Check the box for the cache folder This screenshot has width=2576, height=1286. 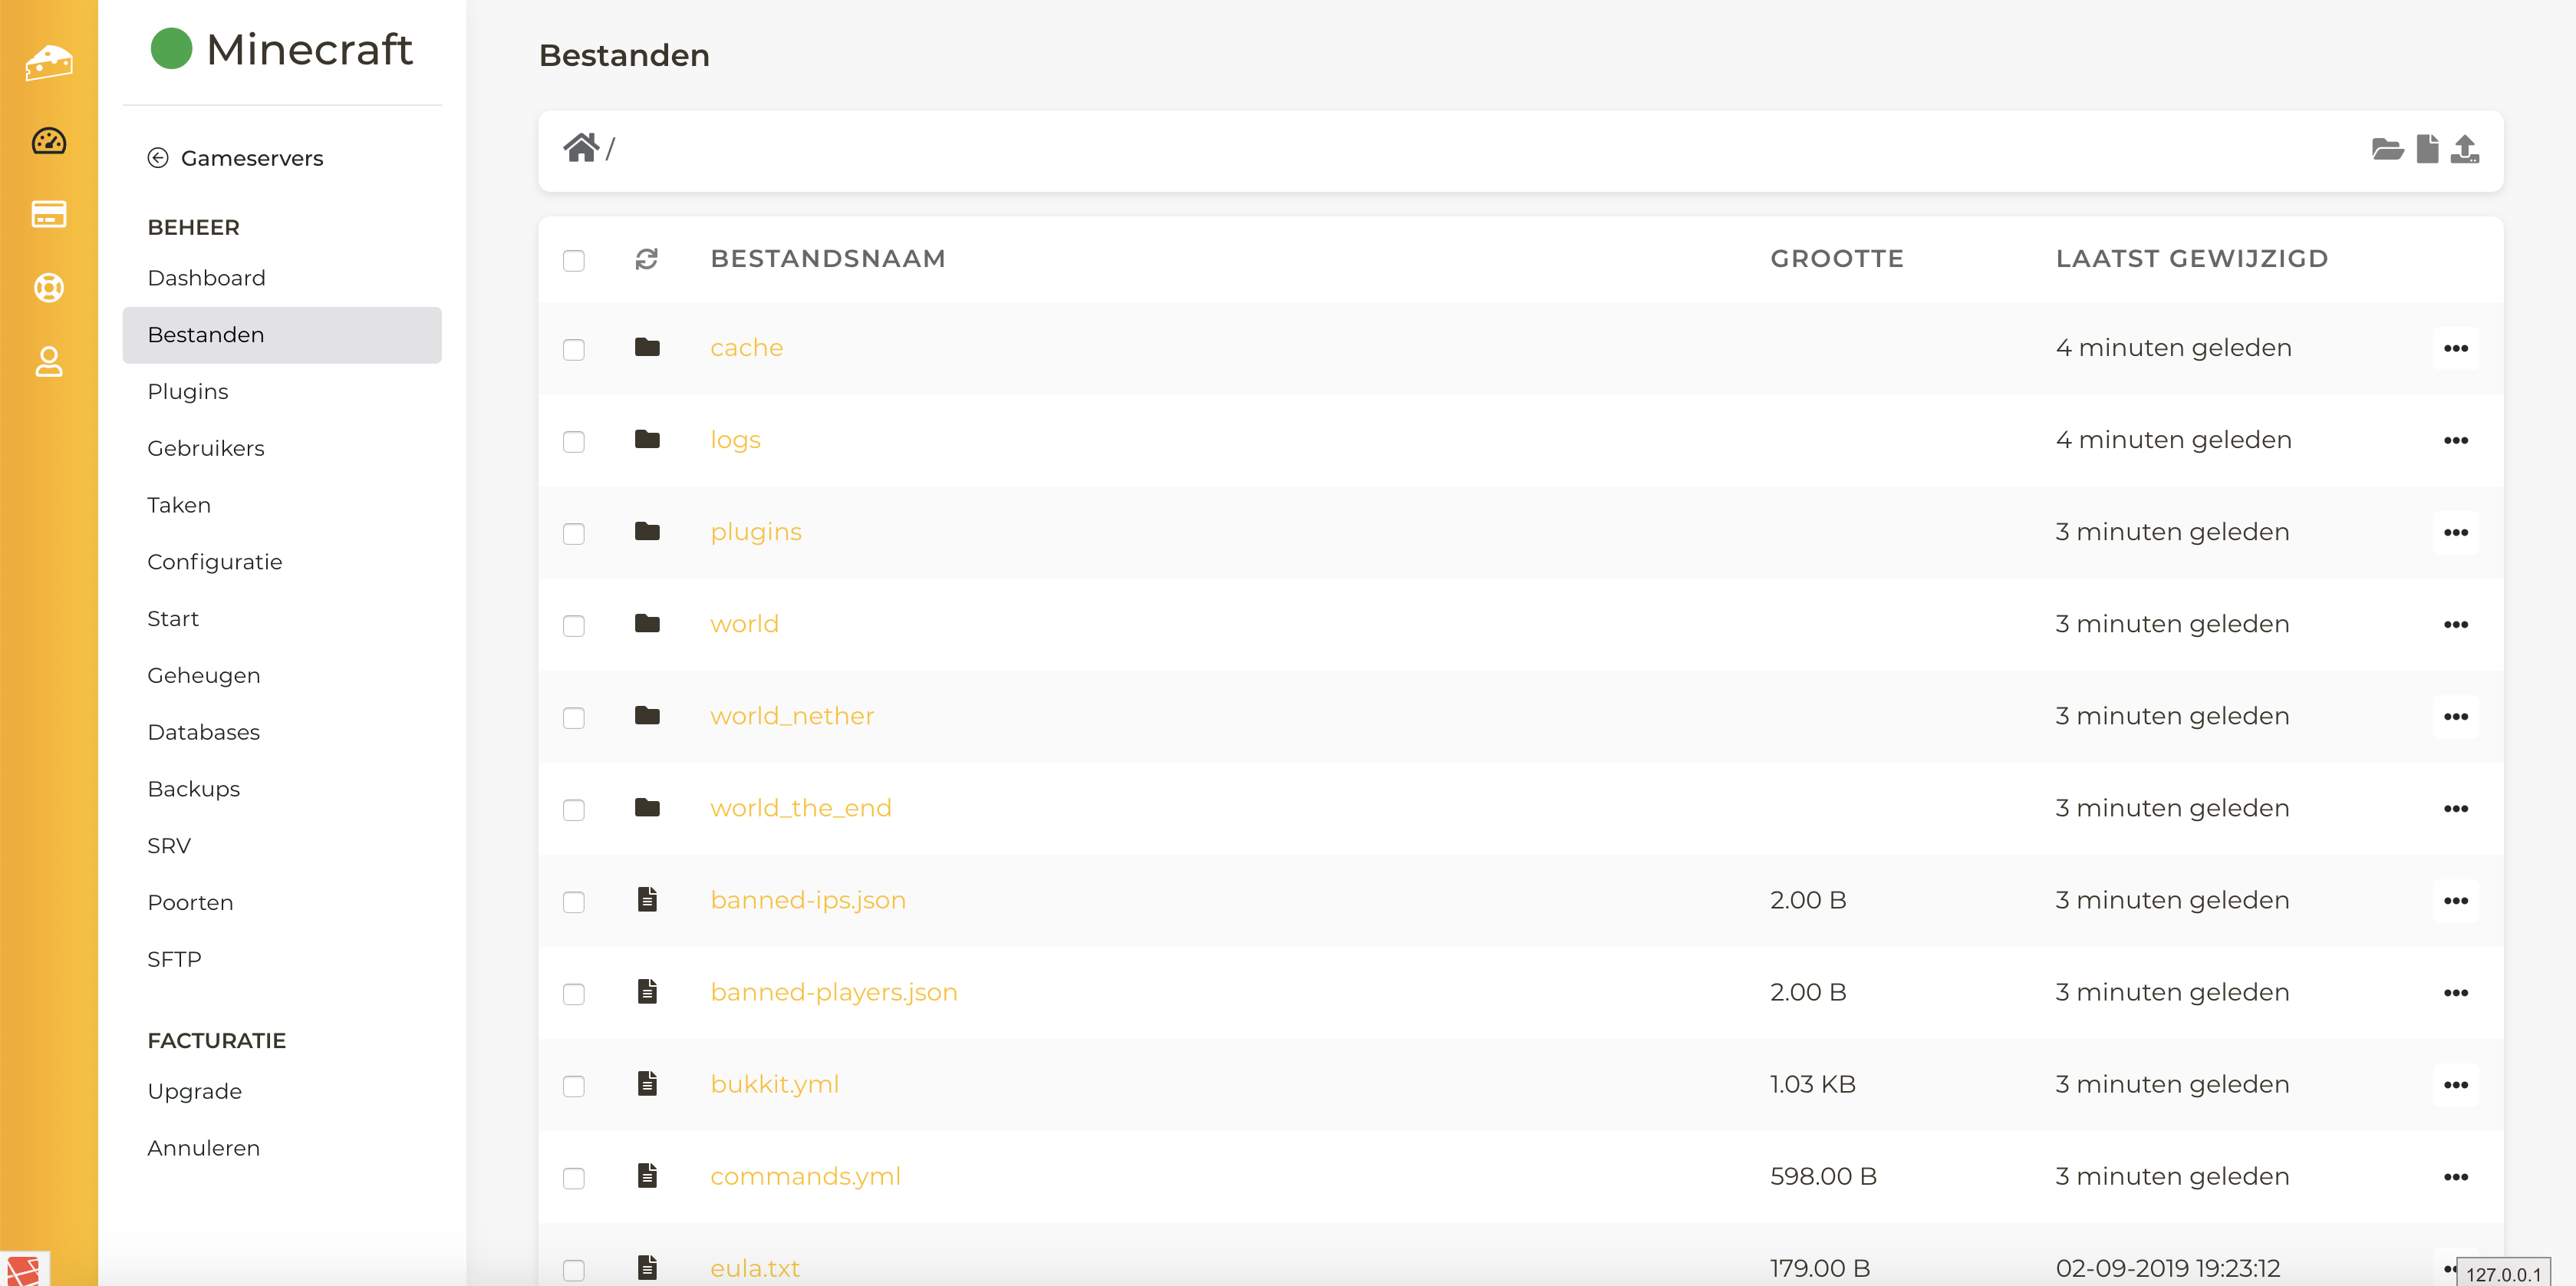(573, 350)
